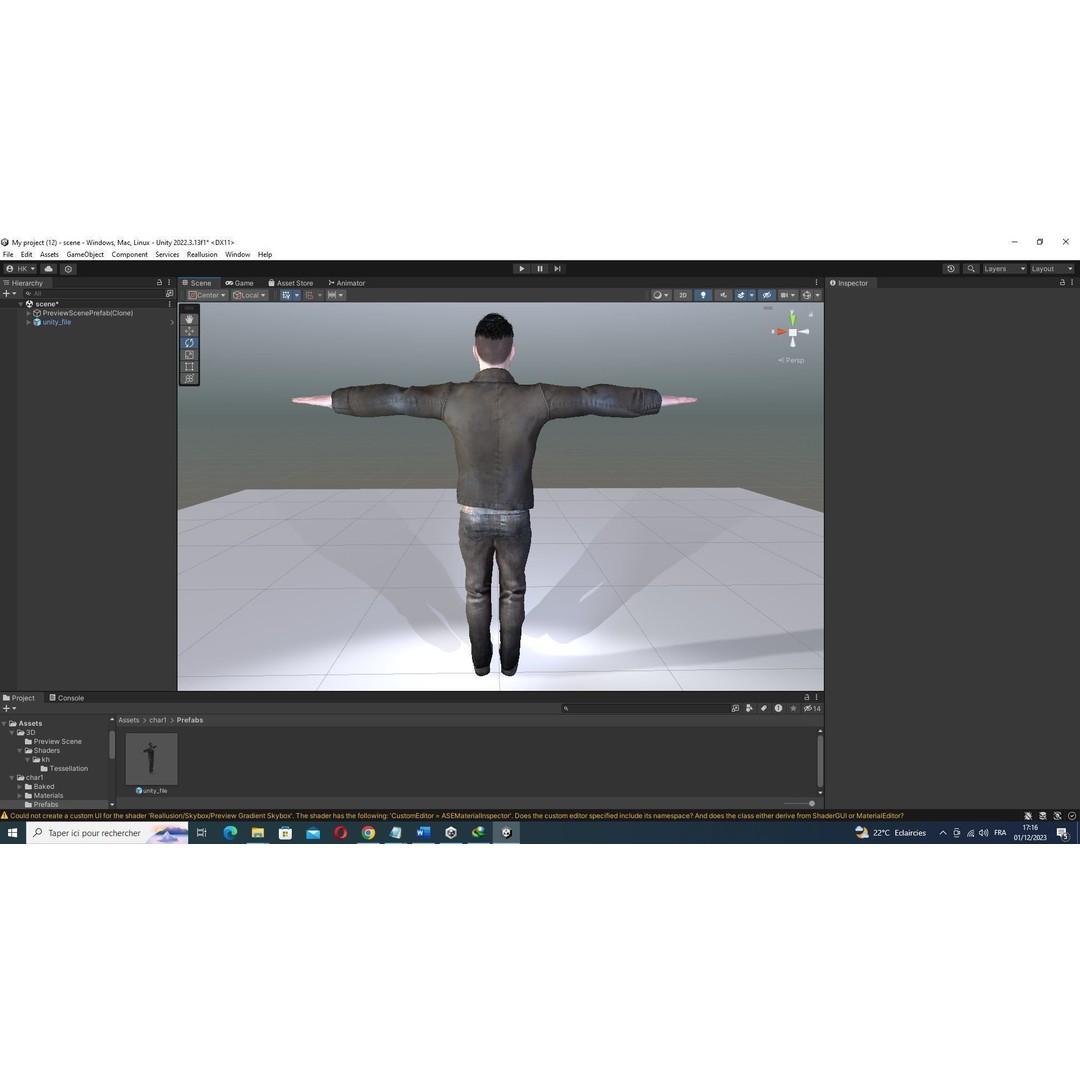Open Unity Hub from the Windows taskbar
The image size is (1080, 1080).
(x=451, y=833)
